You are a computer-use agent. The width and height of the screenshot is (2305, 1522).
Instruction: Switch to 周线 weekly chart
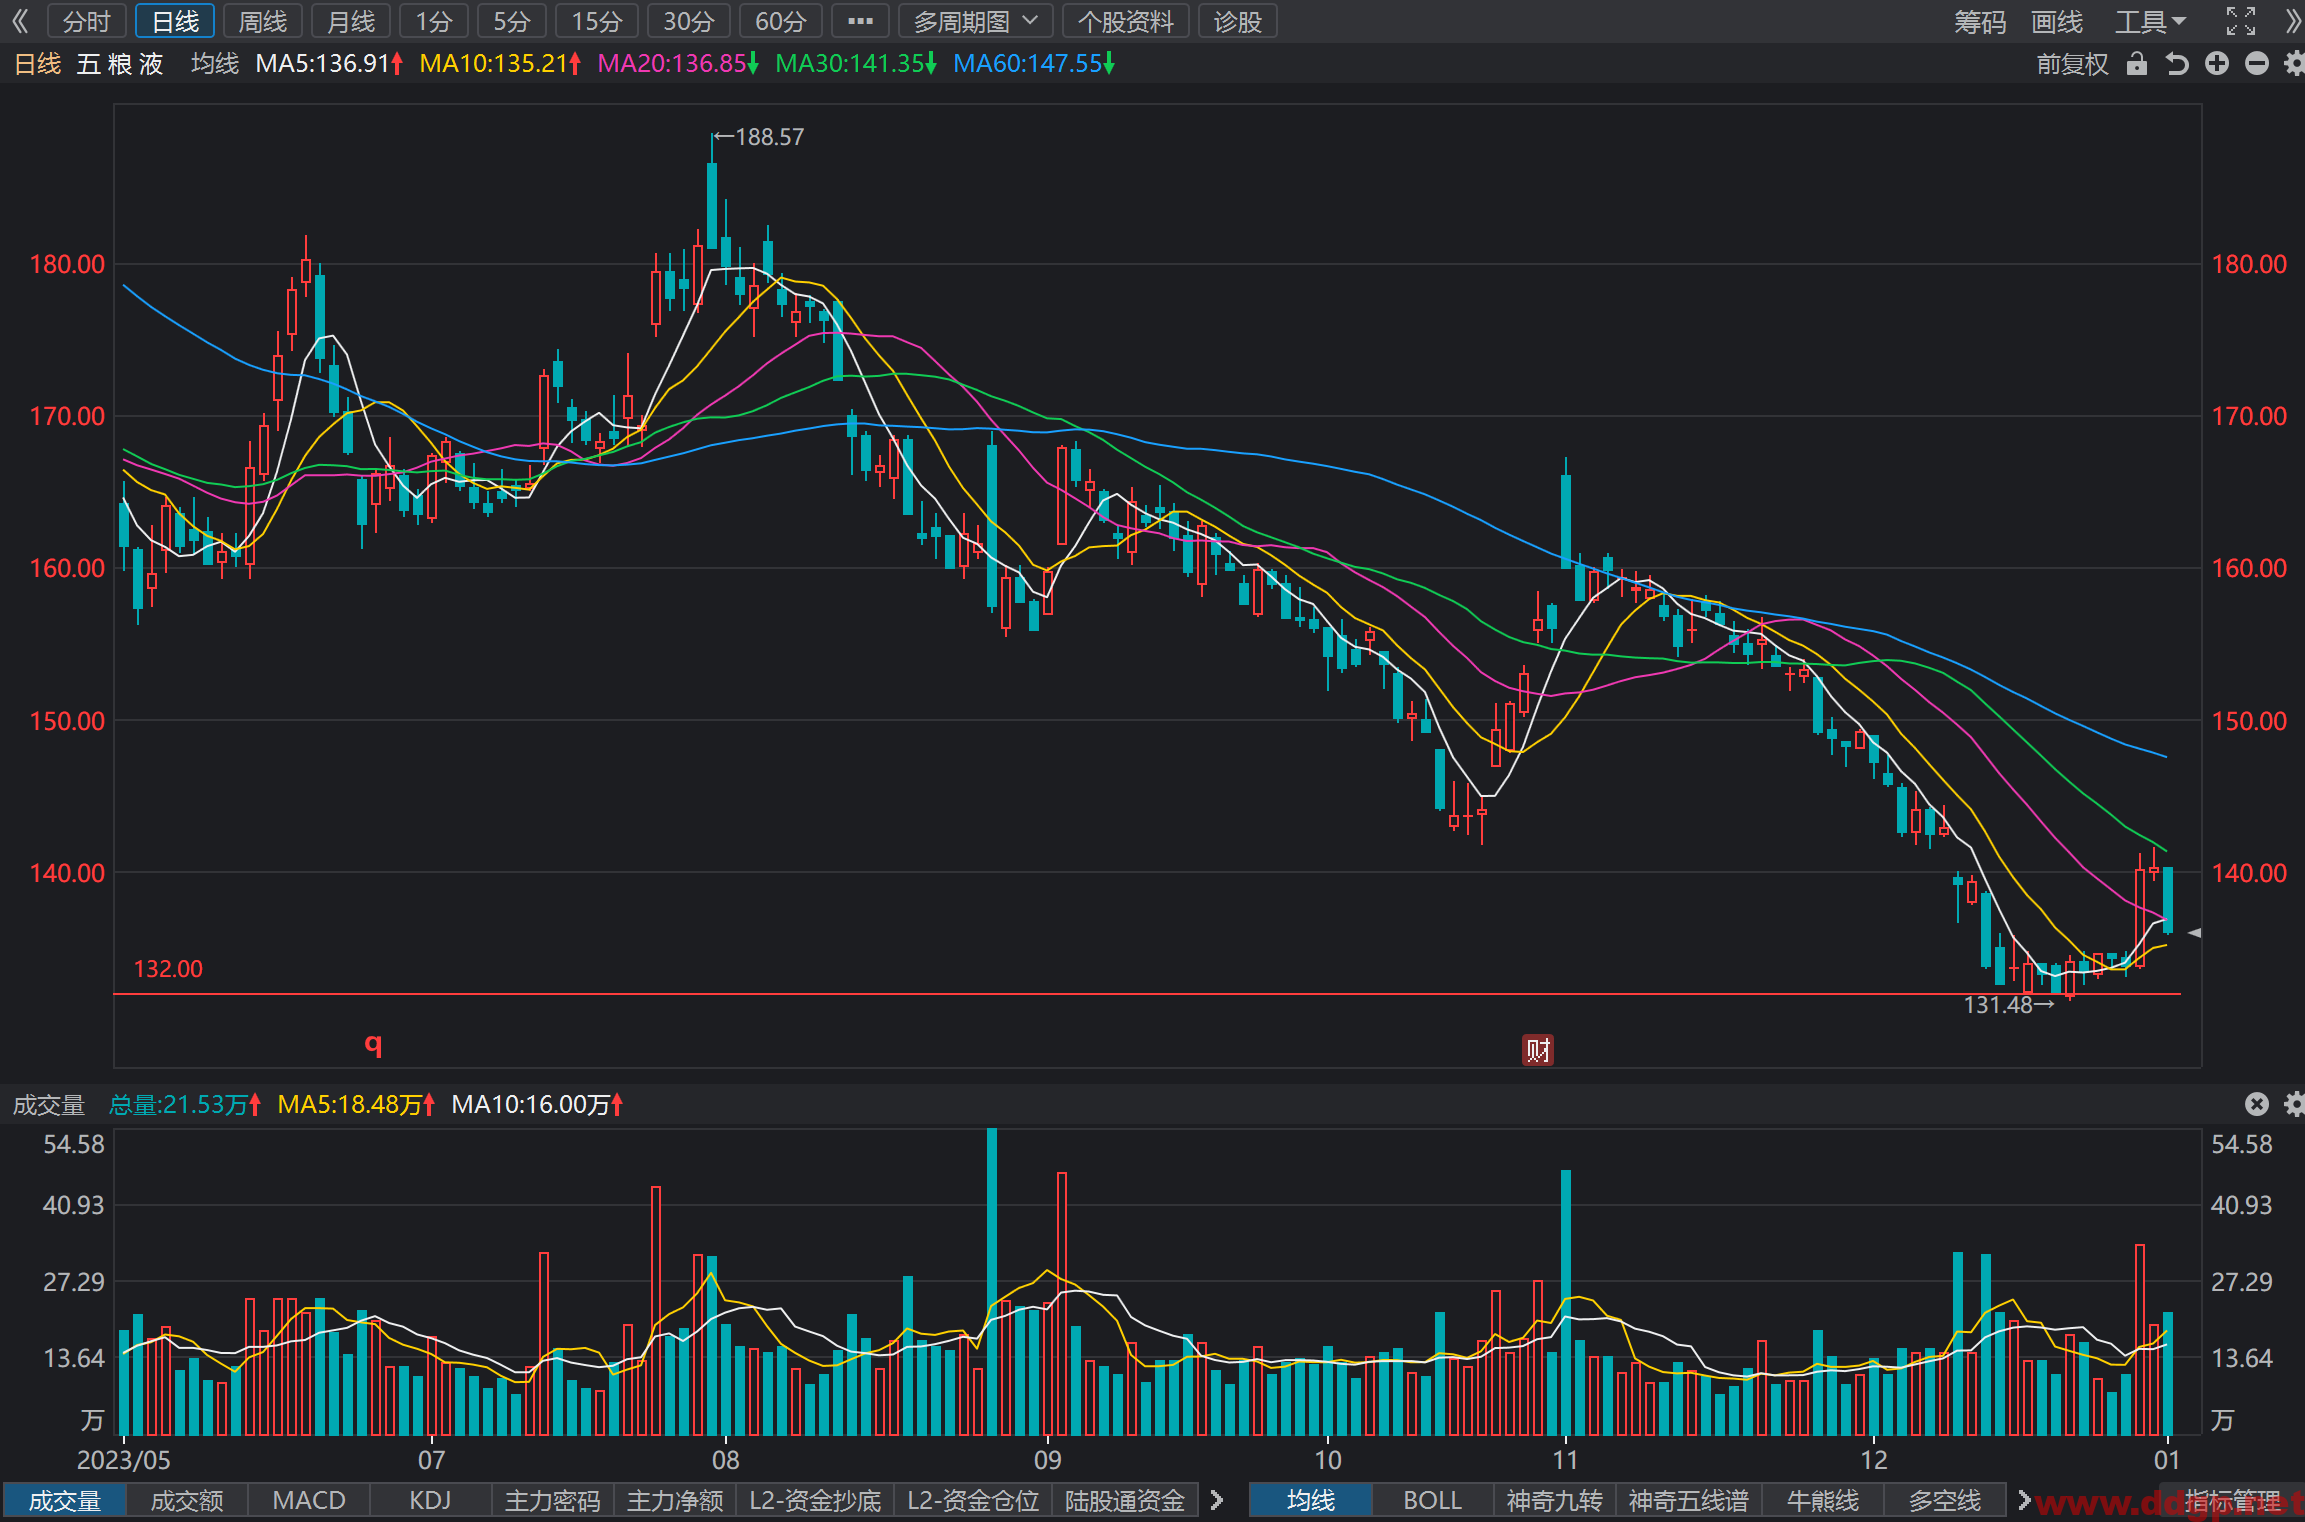coord(263,21)
